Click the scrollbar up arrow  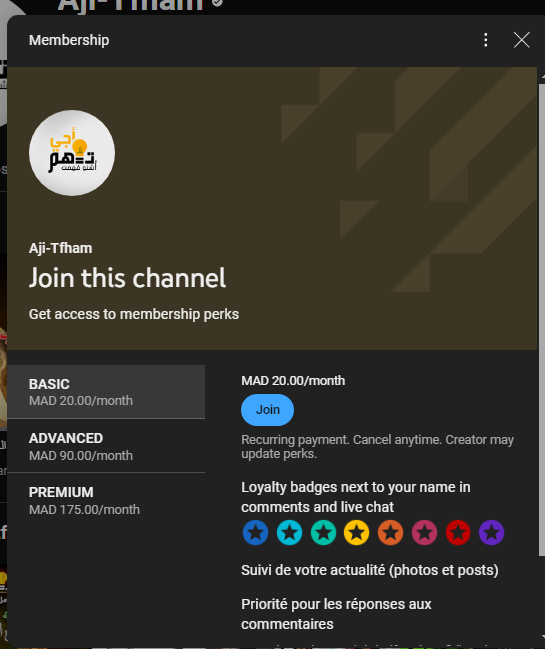pos(542,76)
